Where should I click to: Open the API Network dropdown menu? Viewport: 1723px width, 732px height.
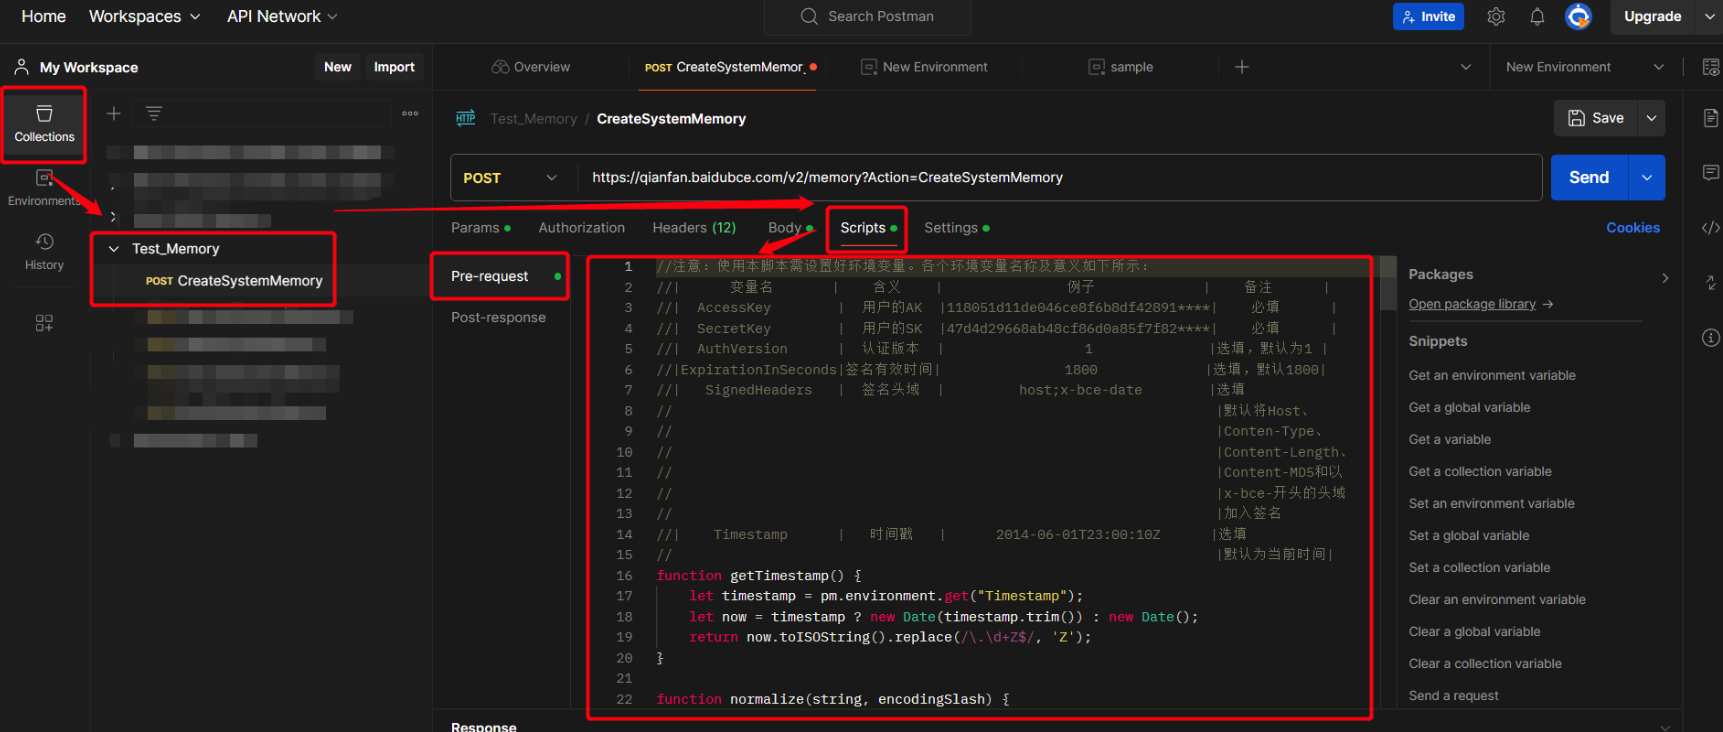pyautogui.click(x=282, y=16)
